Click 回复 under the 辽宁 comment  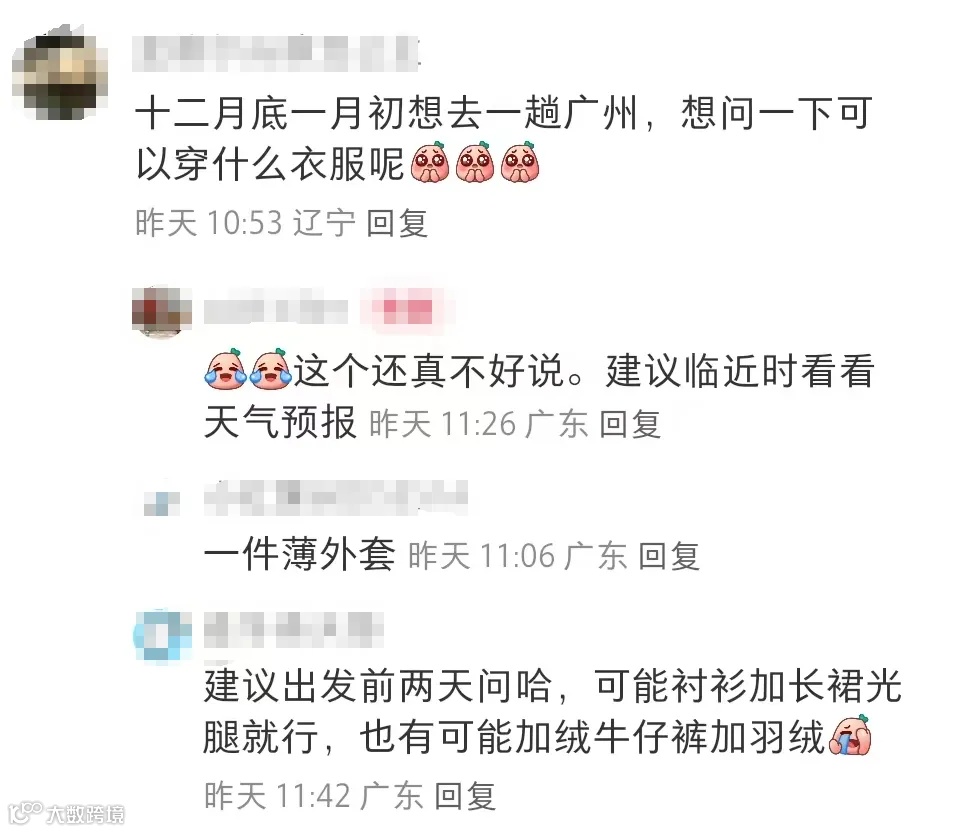[397, 223]
